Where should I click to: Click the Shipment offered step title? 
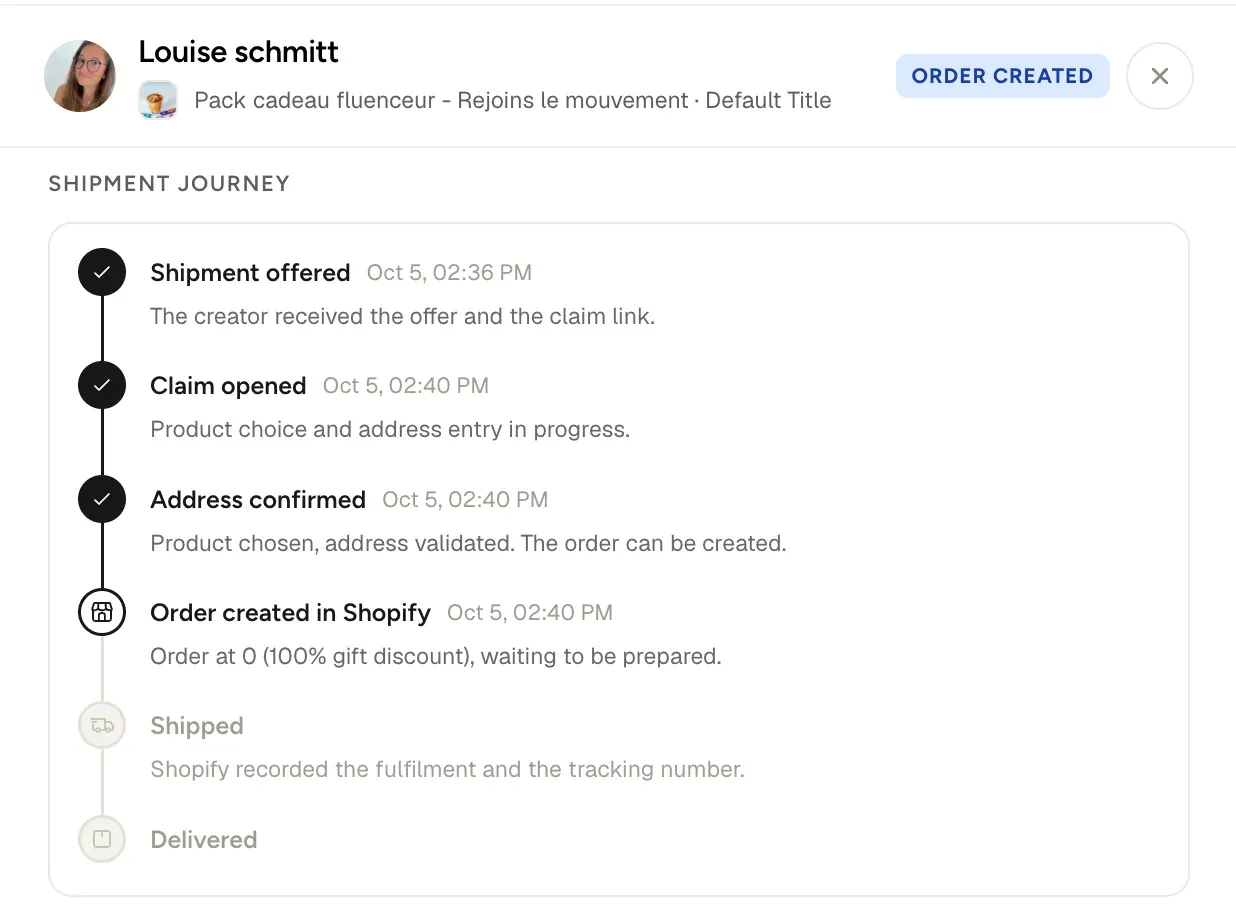tap(250, 272)
